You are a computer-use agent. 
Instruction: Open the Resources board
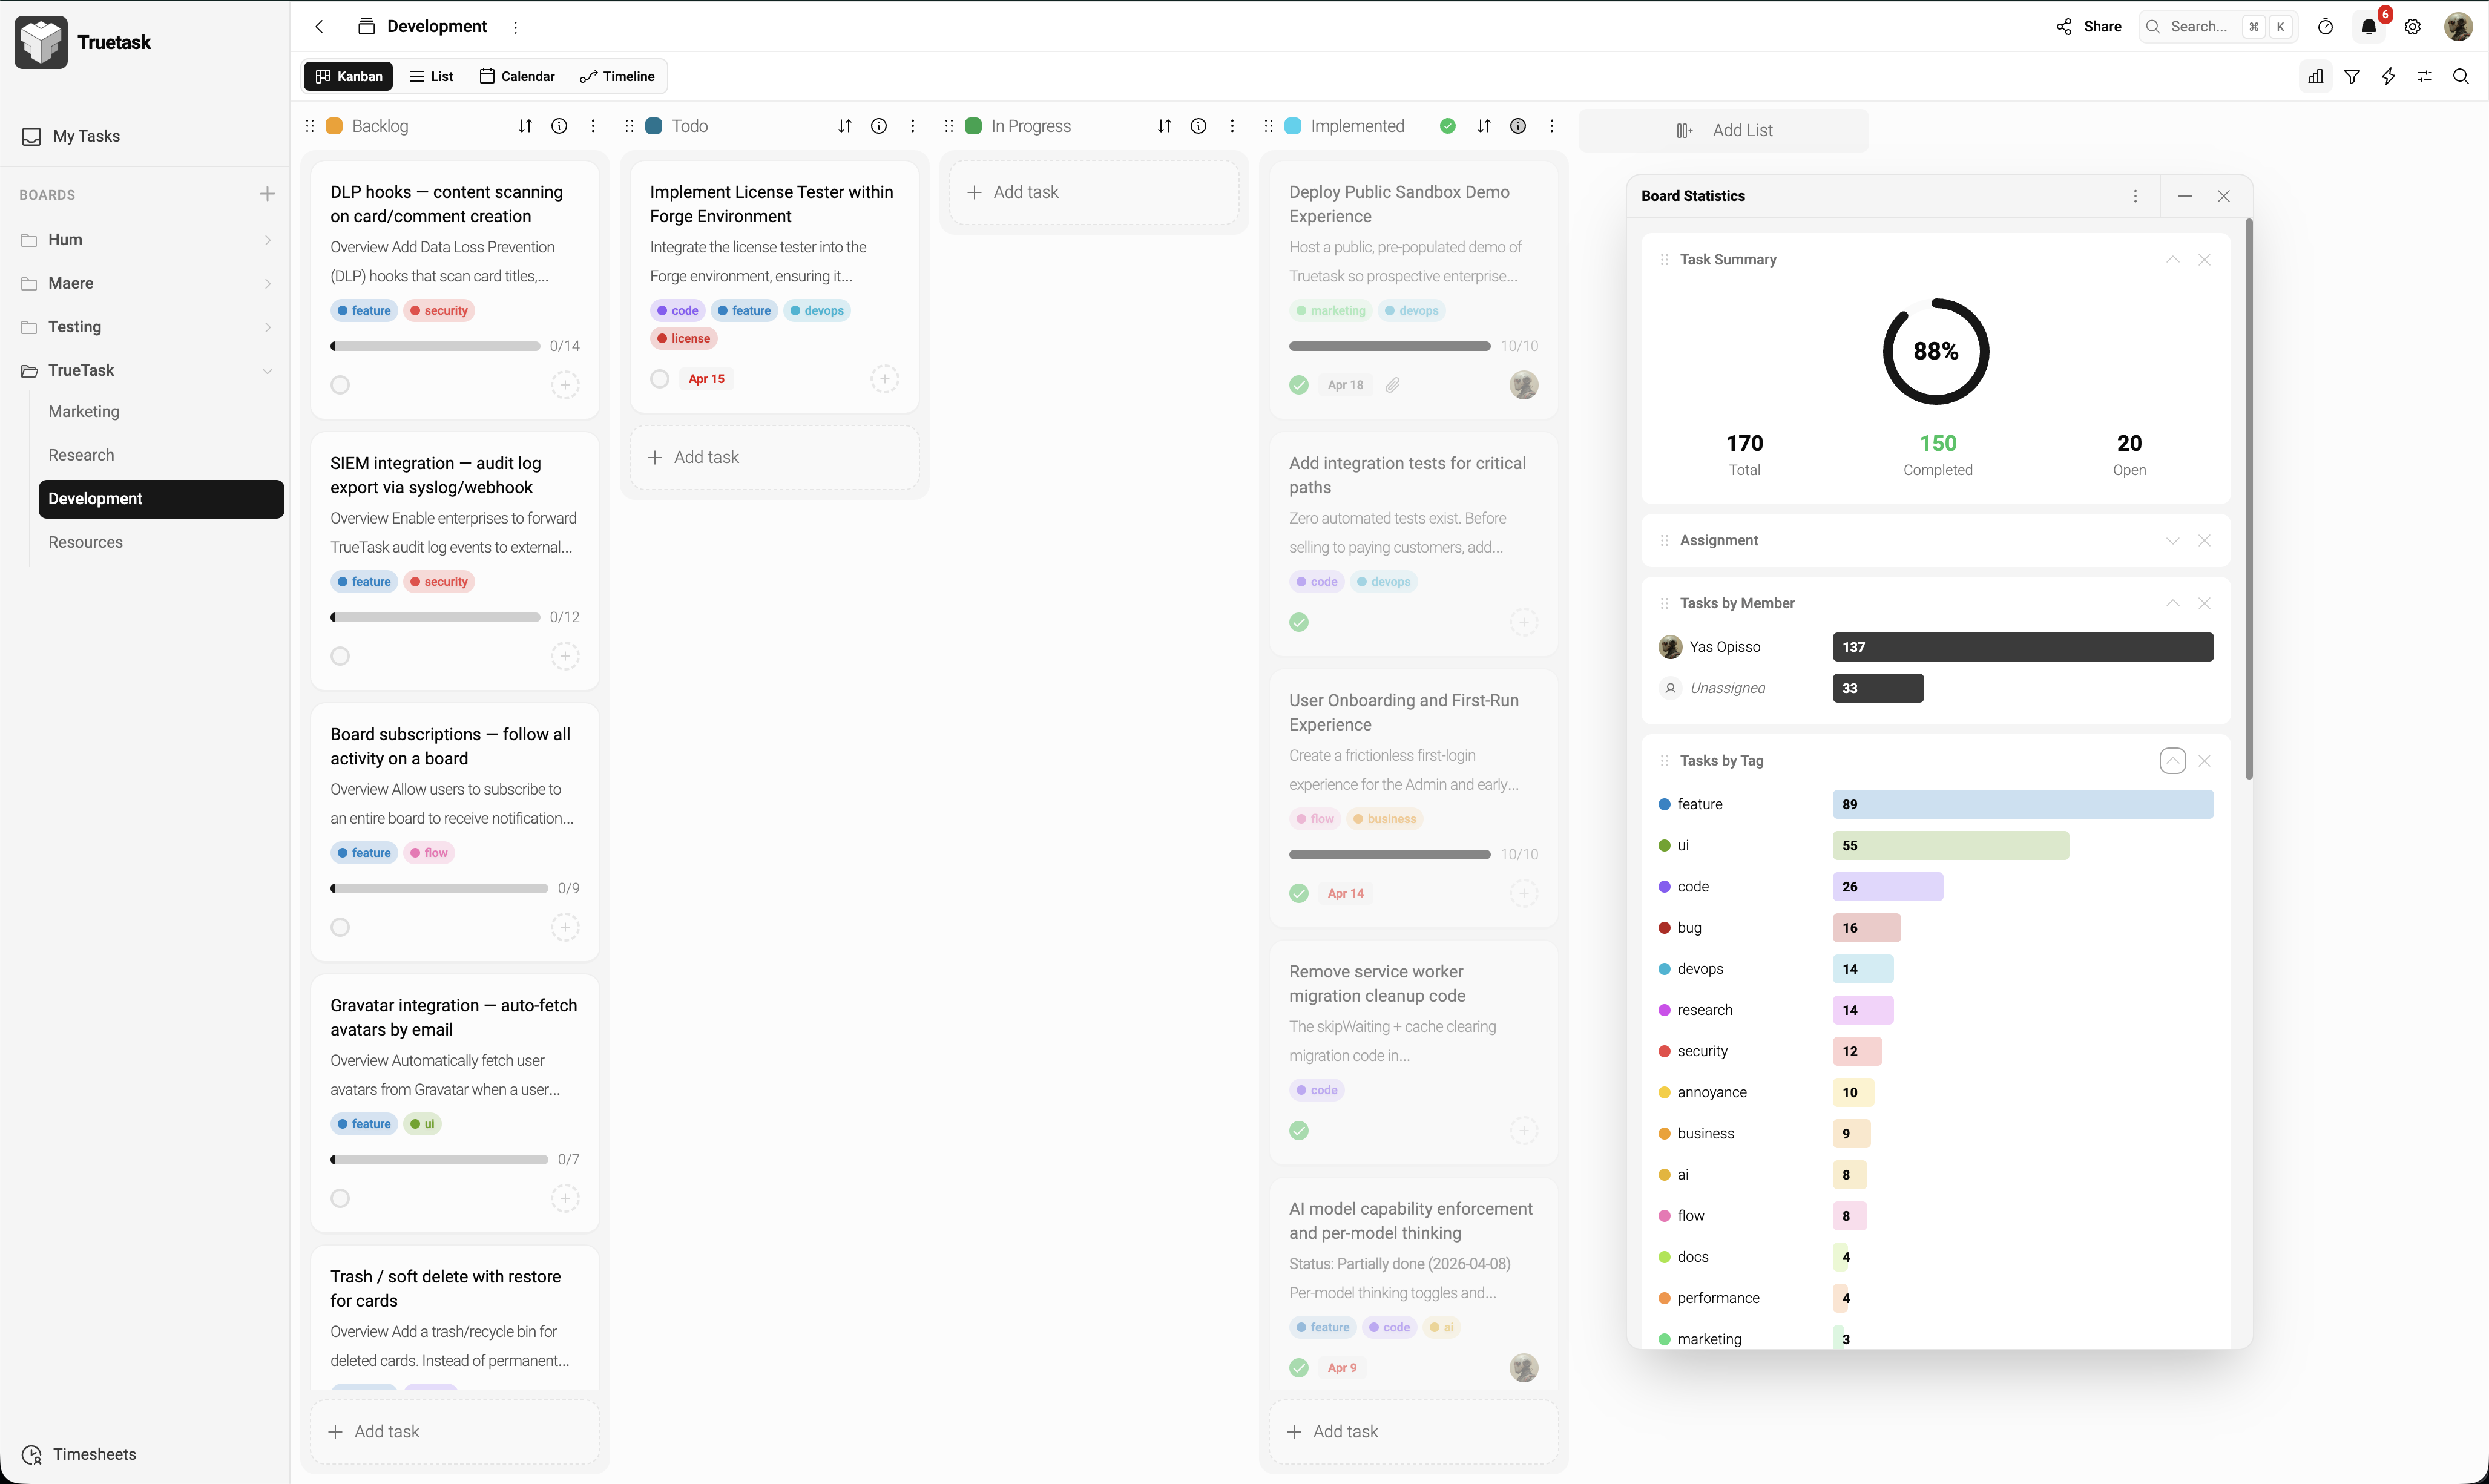[x=86, y=542]
